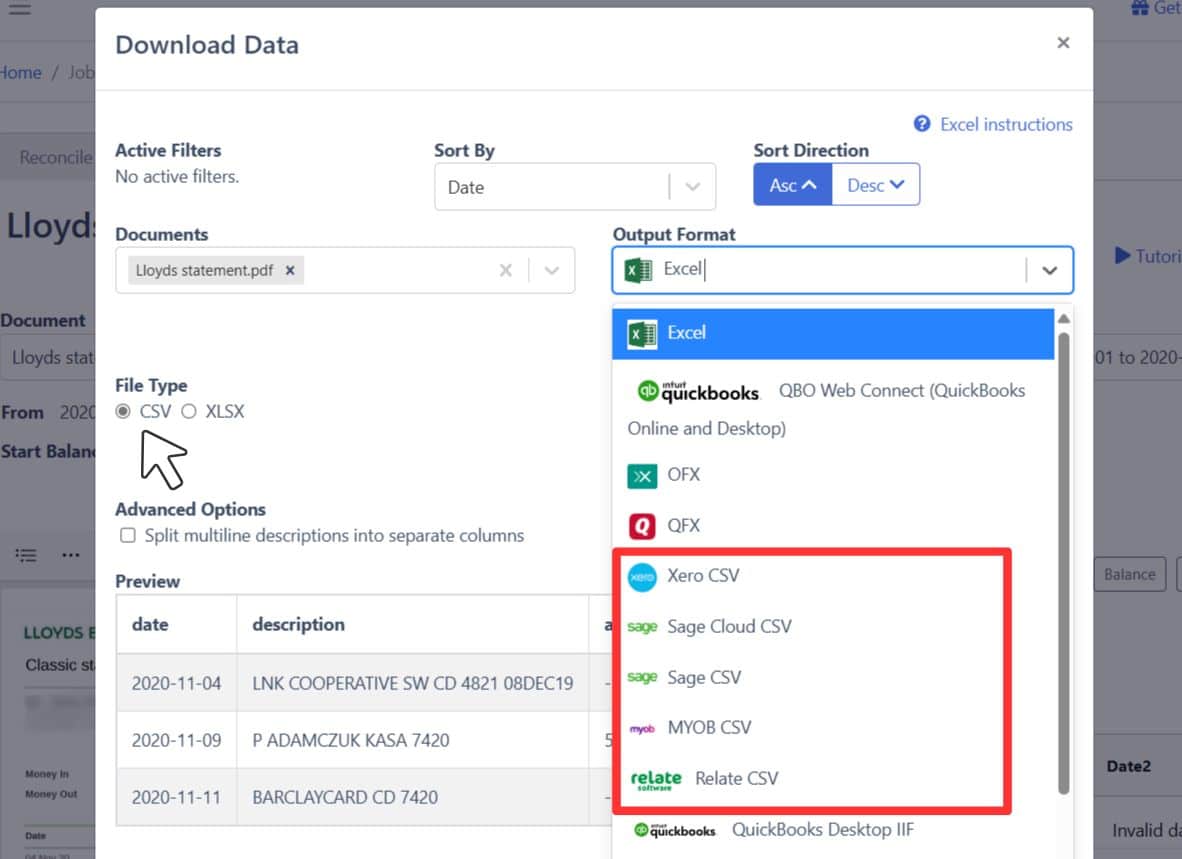1182x859 pixels.
Task: Click the Reconcile tab in background page
Action: click(55, 157)
